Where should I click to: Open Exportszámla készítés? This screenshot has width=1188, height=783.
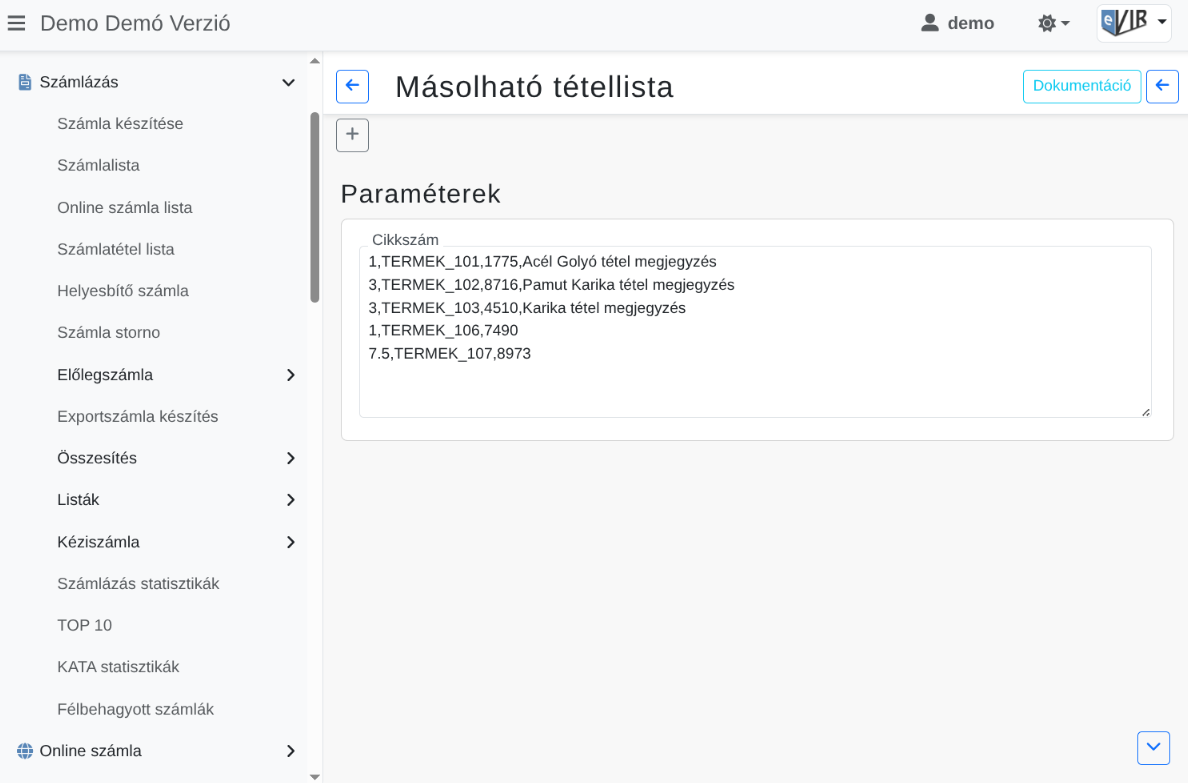pos(138,416)
